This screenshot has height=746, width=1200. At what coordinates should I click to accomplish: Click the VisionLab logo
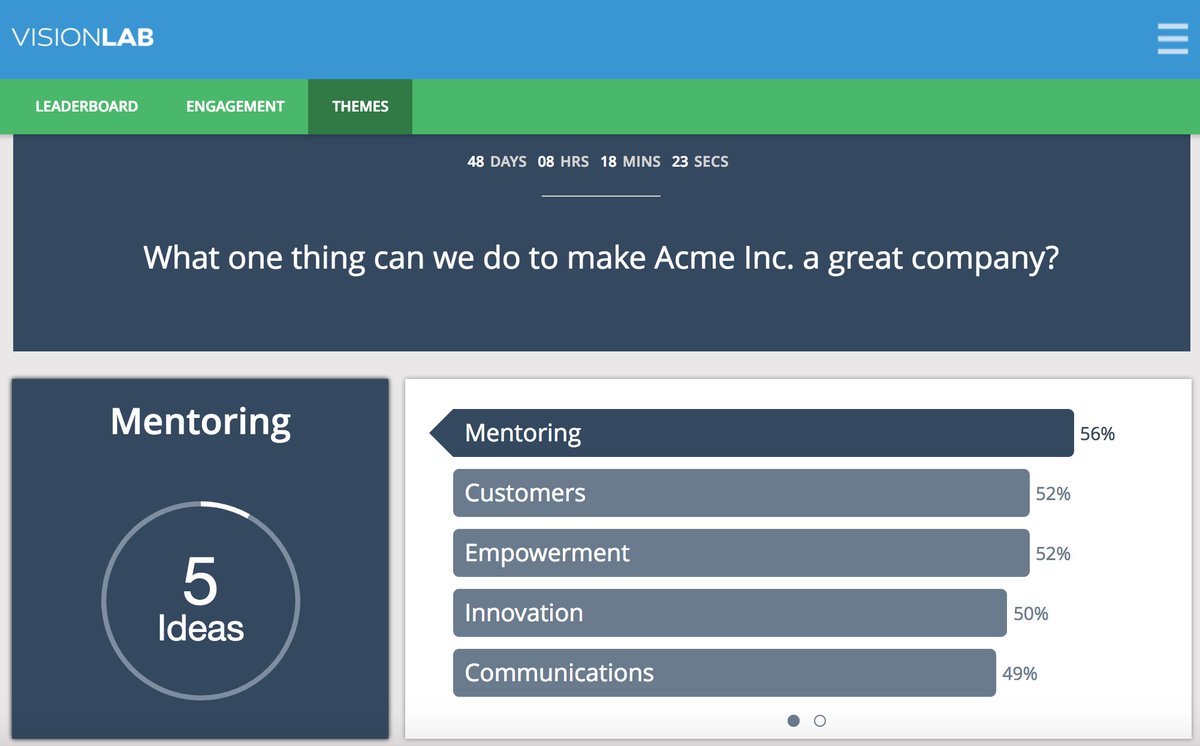click(x=83, y=39)
